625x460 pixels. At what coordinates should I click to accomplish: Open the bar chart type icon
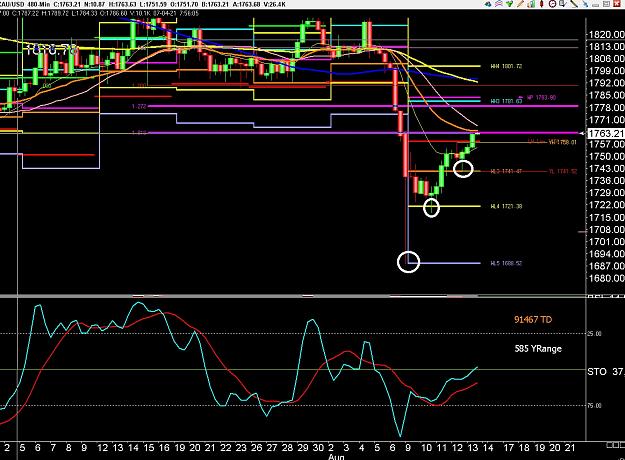pos(531,4)
